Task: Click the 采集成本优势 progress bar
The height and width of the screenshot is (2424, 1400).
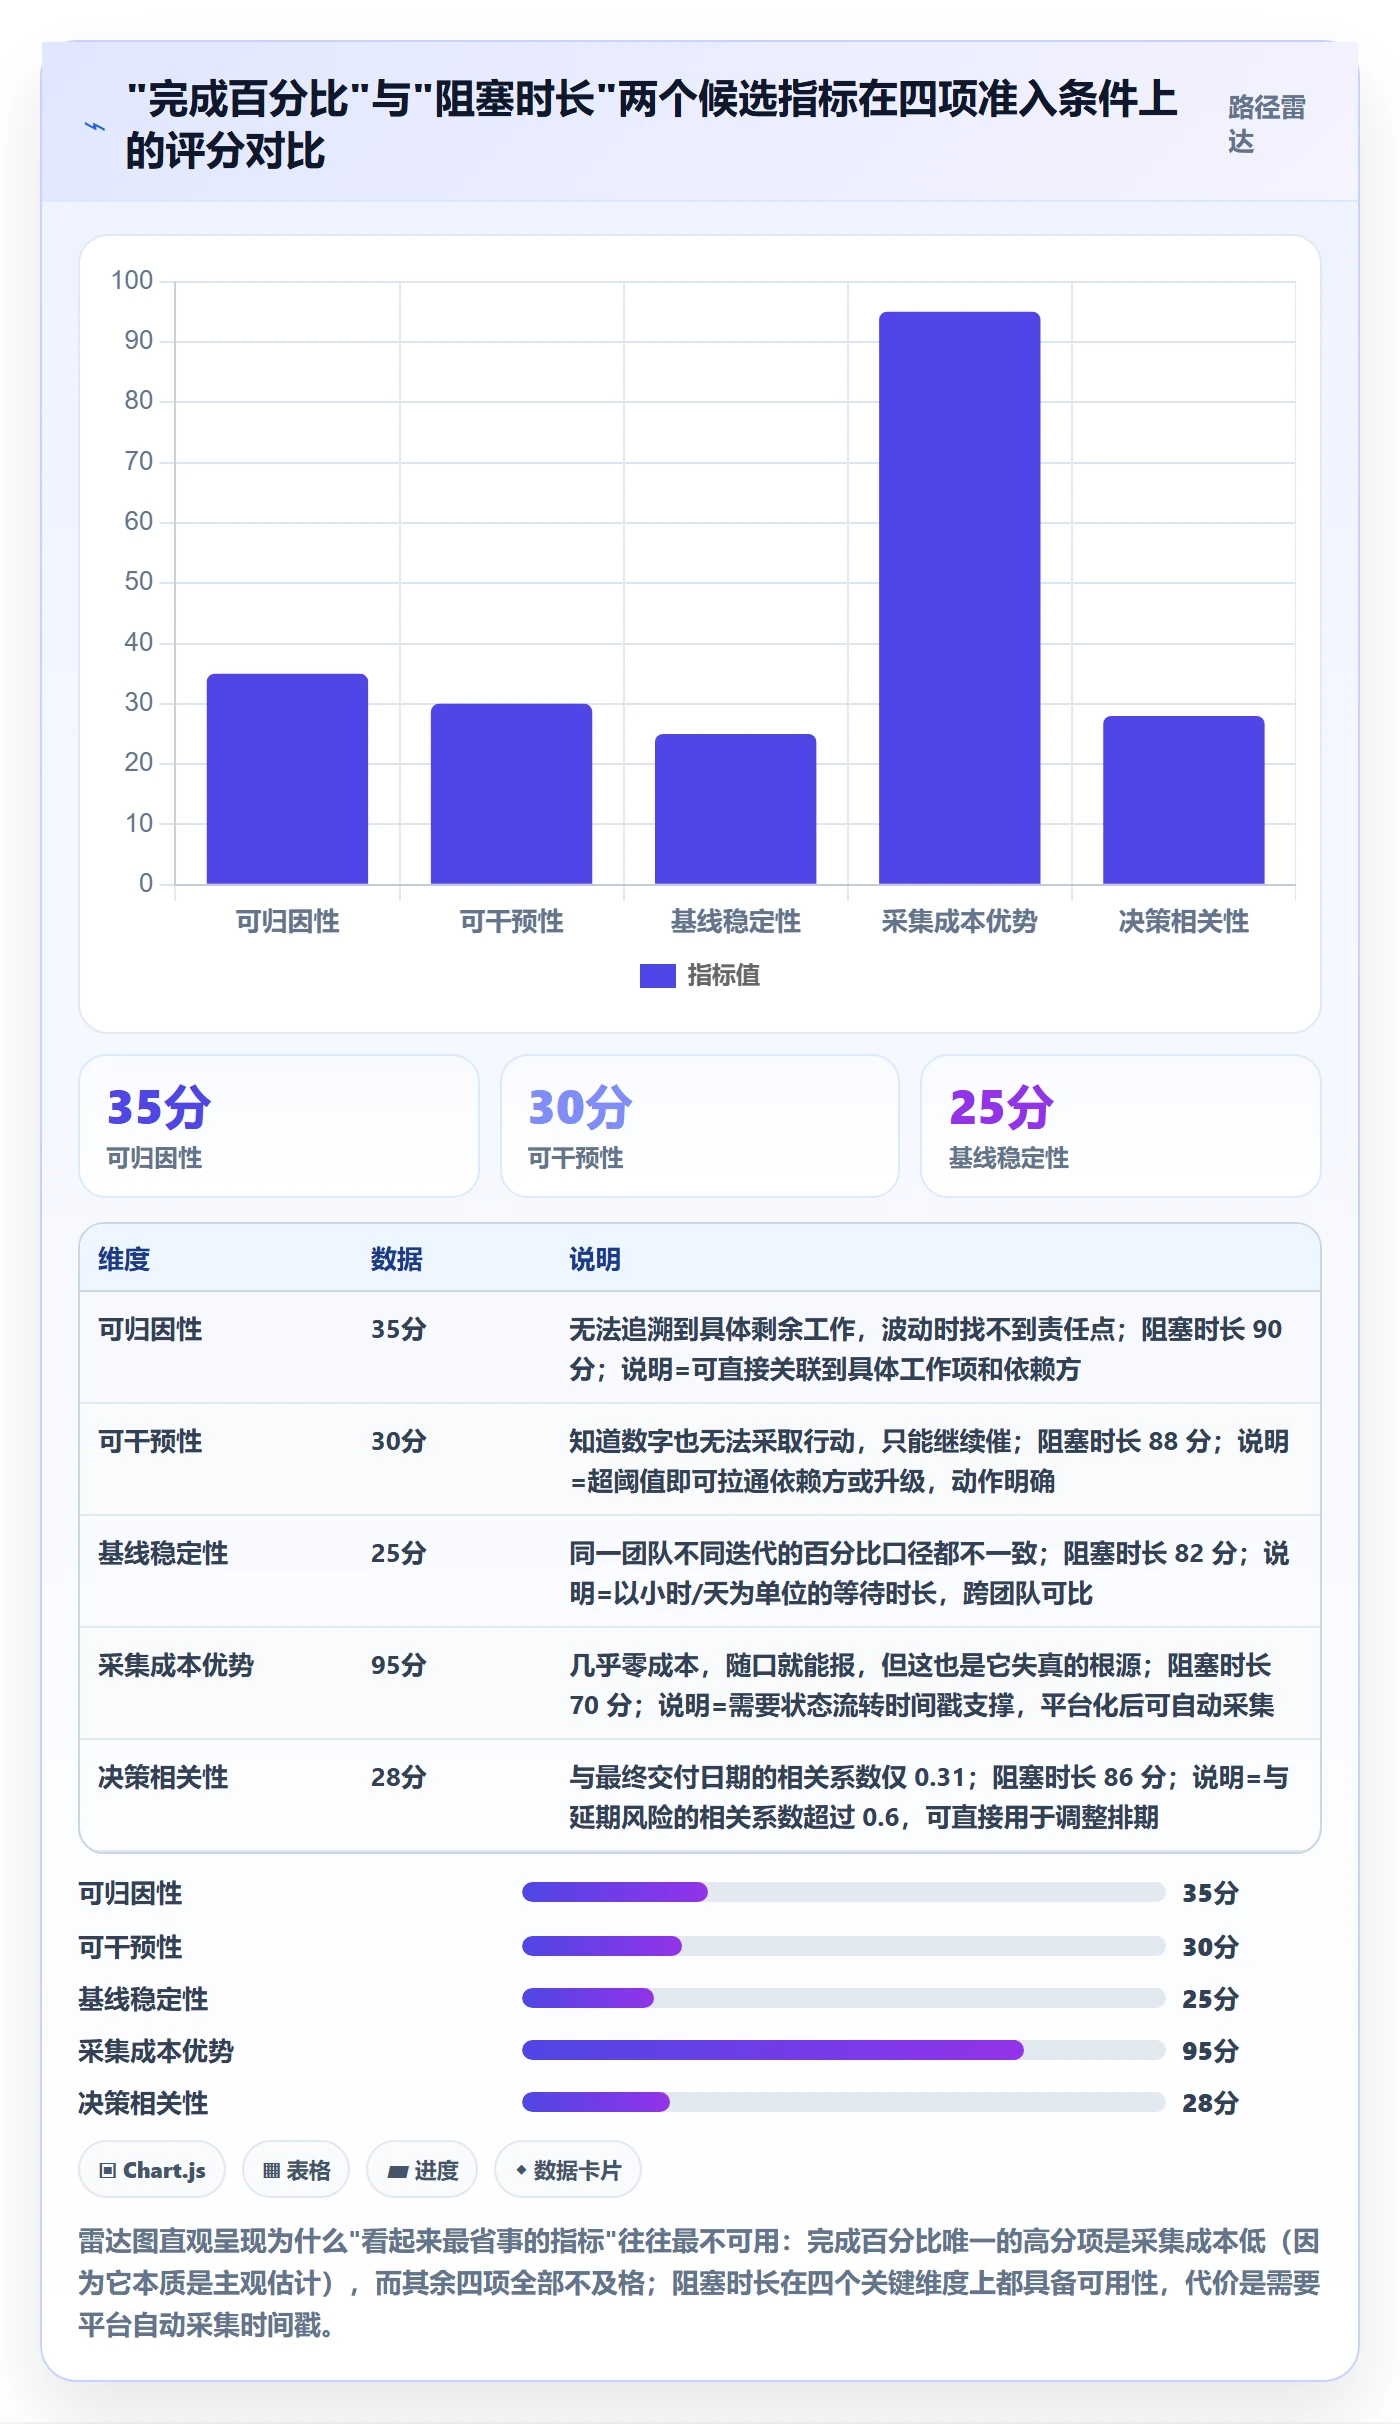Action: coord(843,2050)
